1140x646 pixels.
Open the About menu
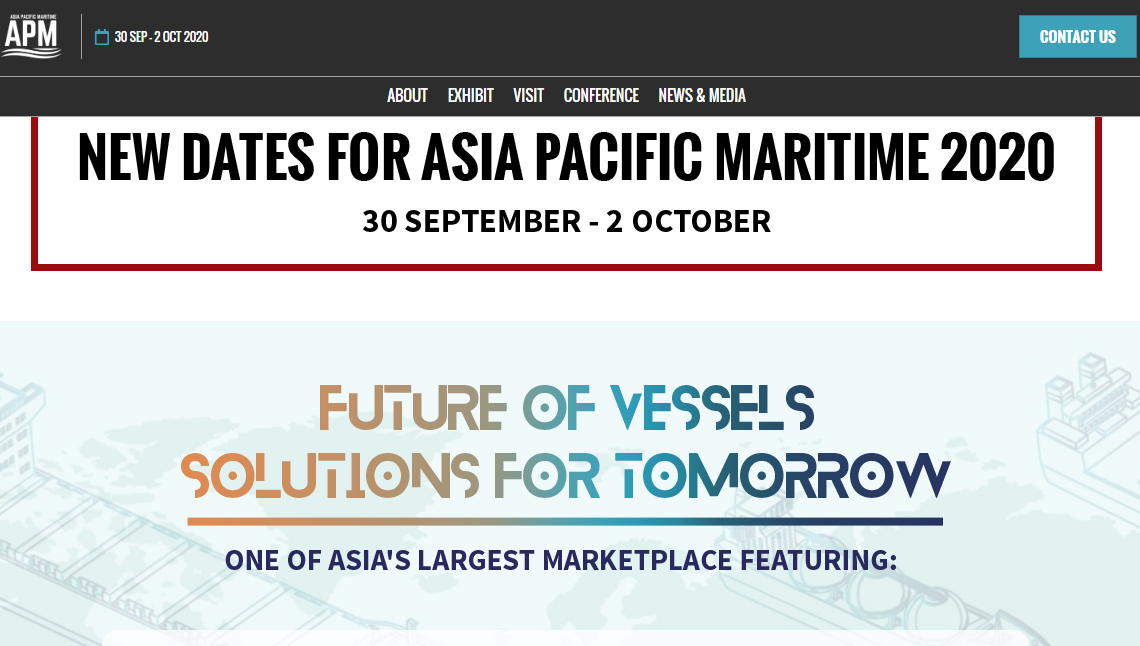coord(407,95)
